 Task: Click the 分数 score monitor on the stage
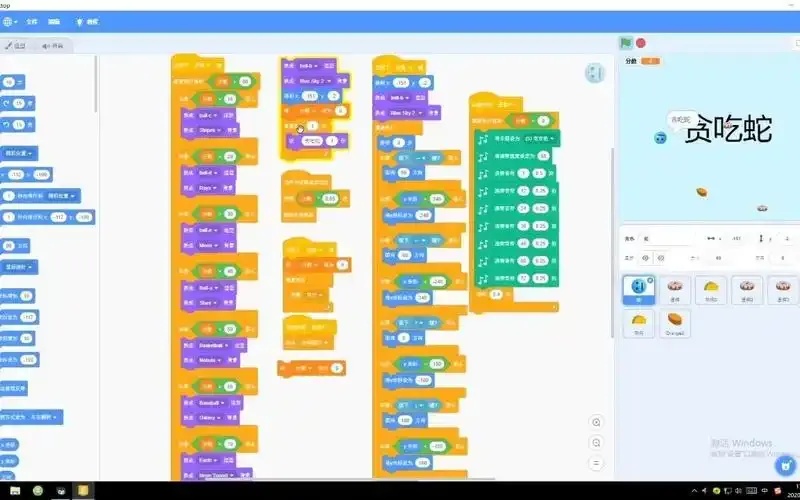[x=642, y=61]
